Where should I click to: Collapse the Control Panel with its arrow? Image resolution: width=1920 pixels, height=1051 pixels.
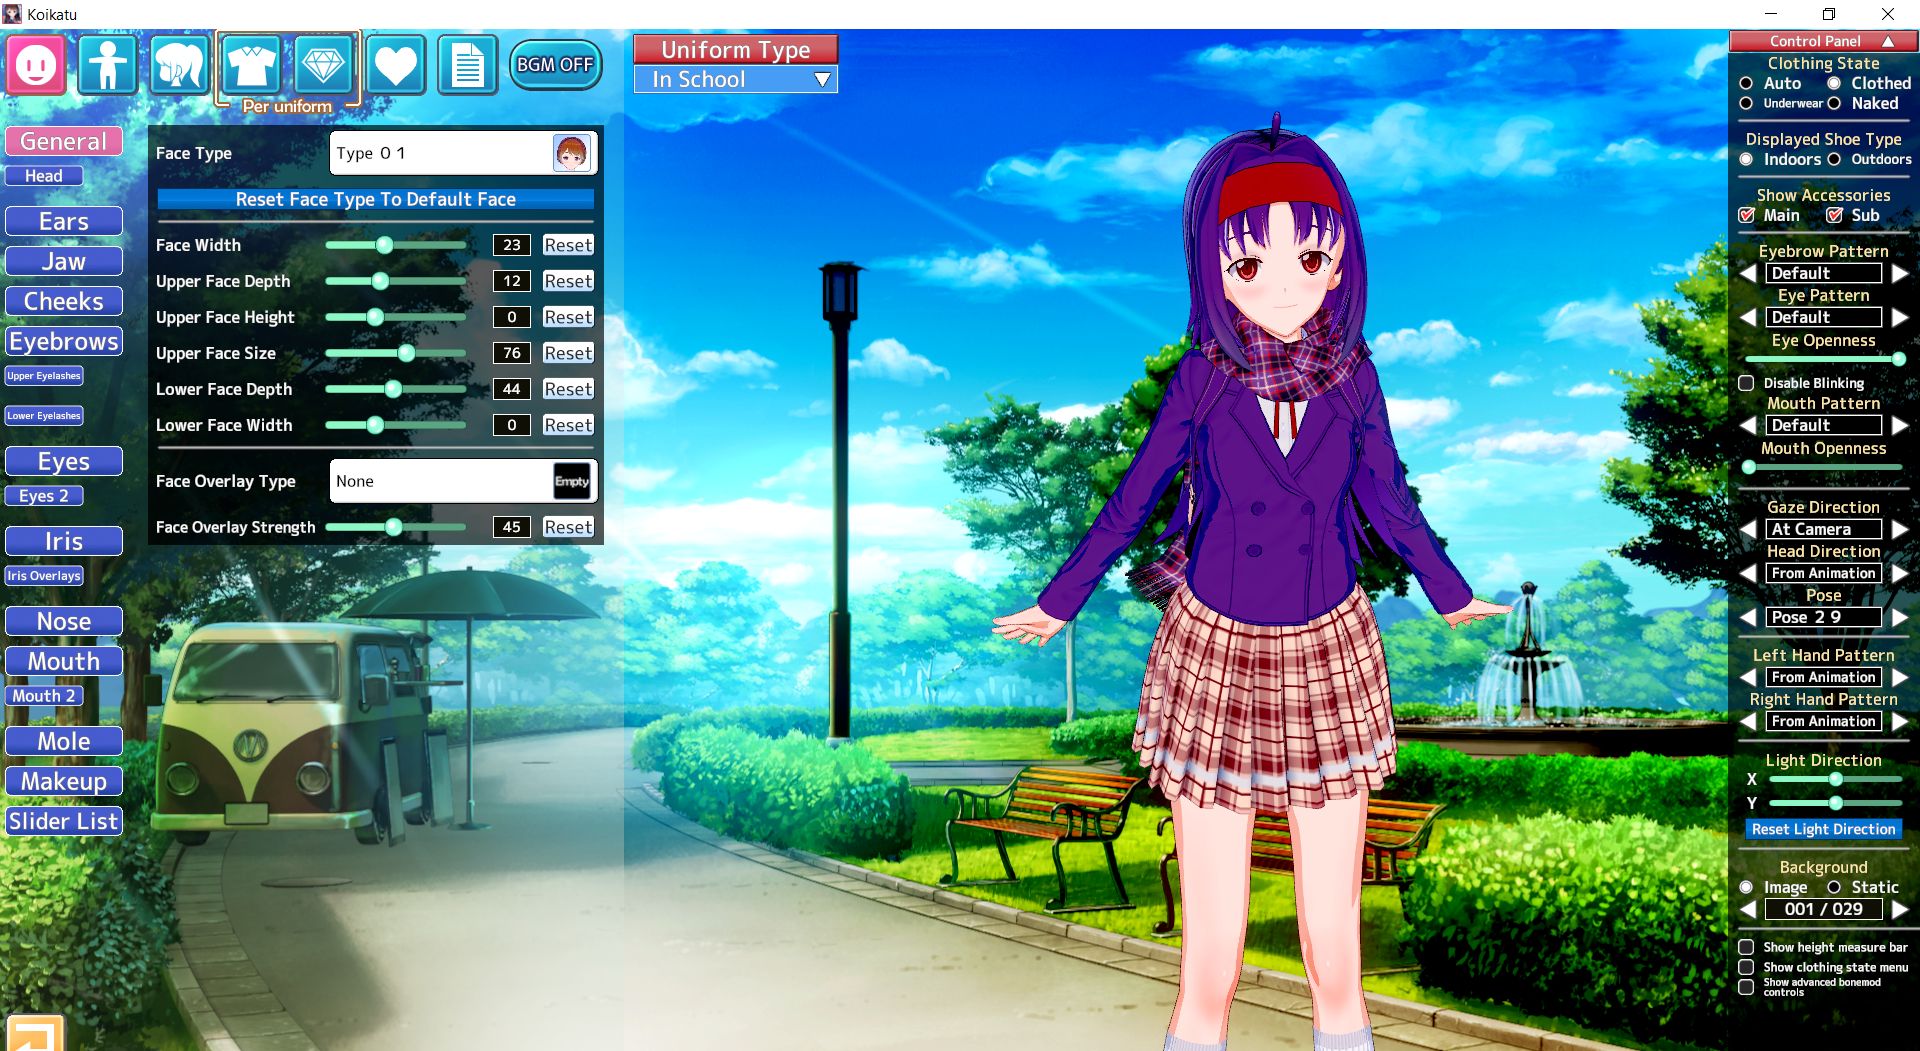[x=1888, y=41]
